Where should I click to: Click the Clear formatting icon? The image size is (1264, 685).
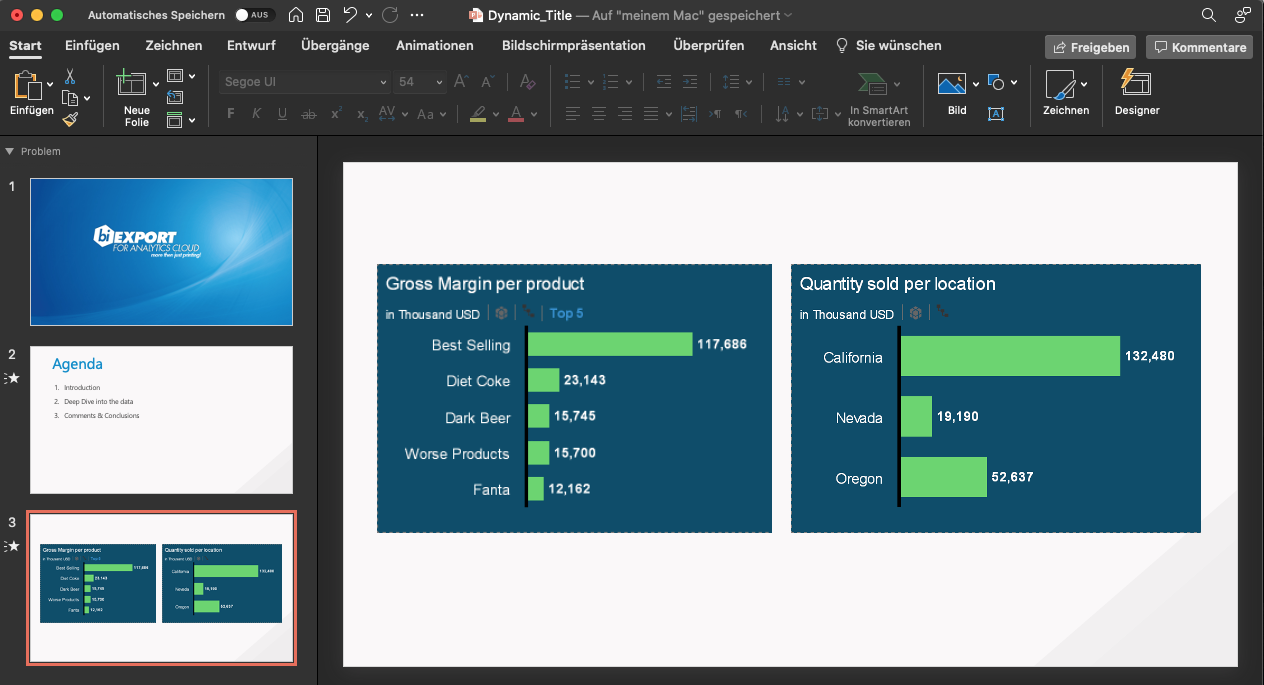528,82
